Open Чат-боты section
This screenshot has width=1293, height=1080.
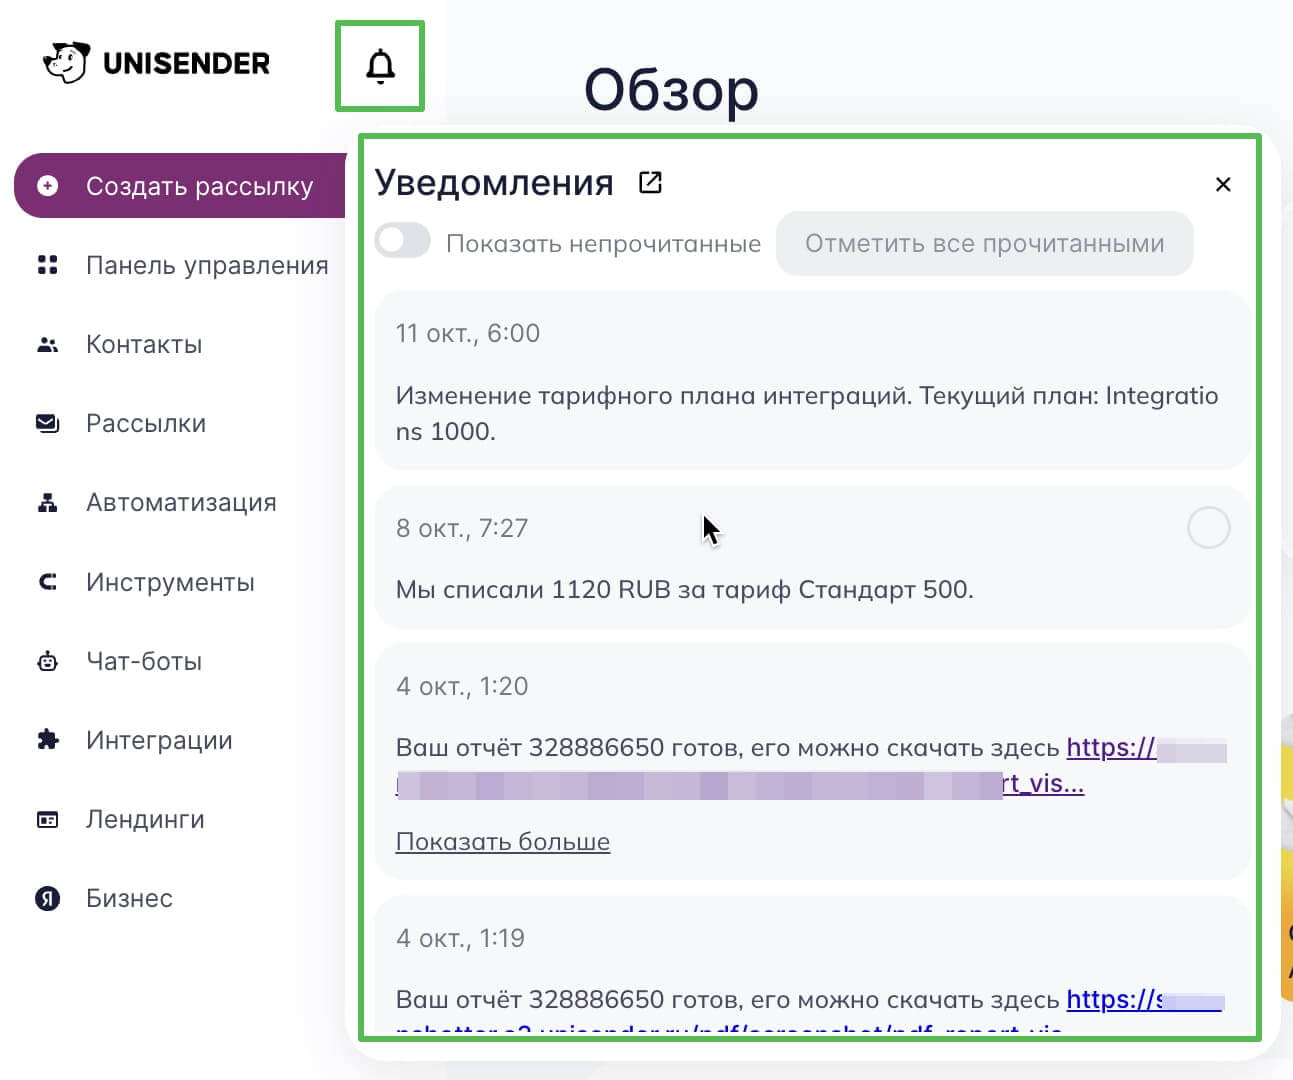pos(144,661)
